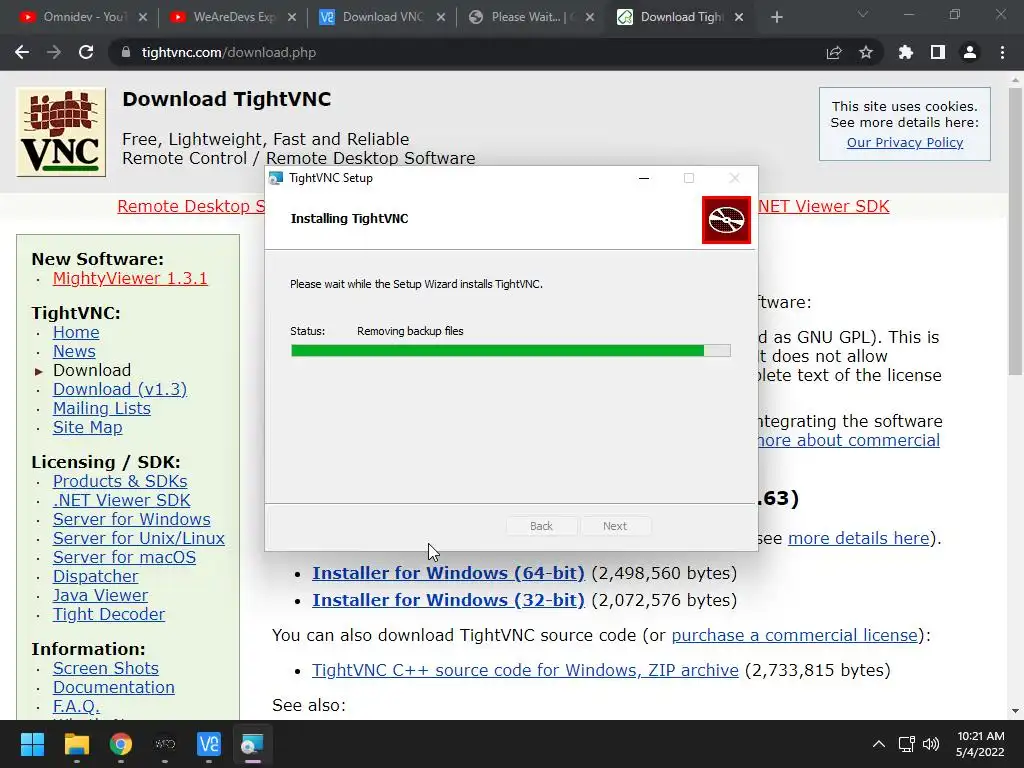Open the F.A.Q. link
Screen dimensions: 1024x768
[76, 706]
